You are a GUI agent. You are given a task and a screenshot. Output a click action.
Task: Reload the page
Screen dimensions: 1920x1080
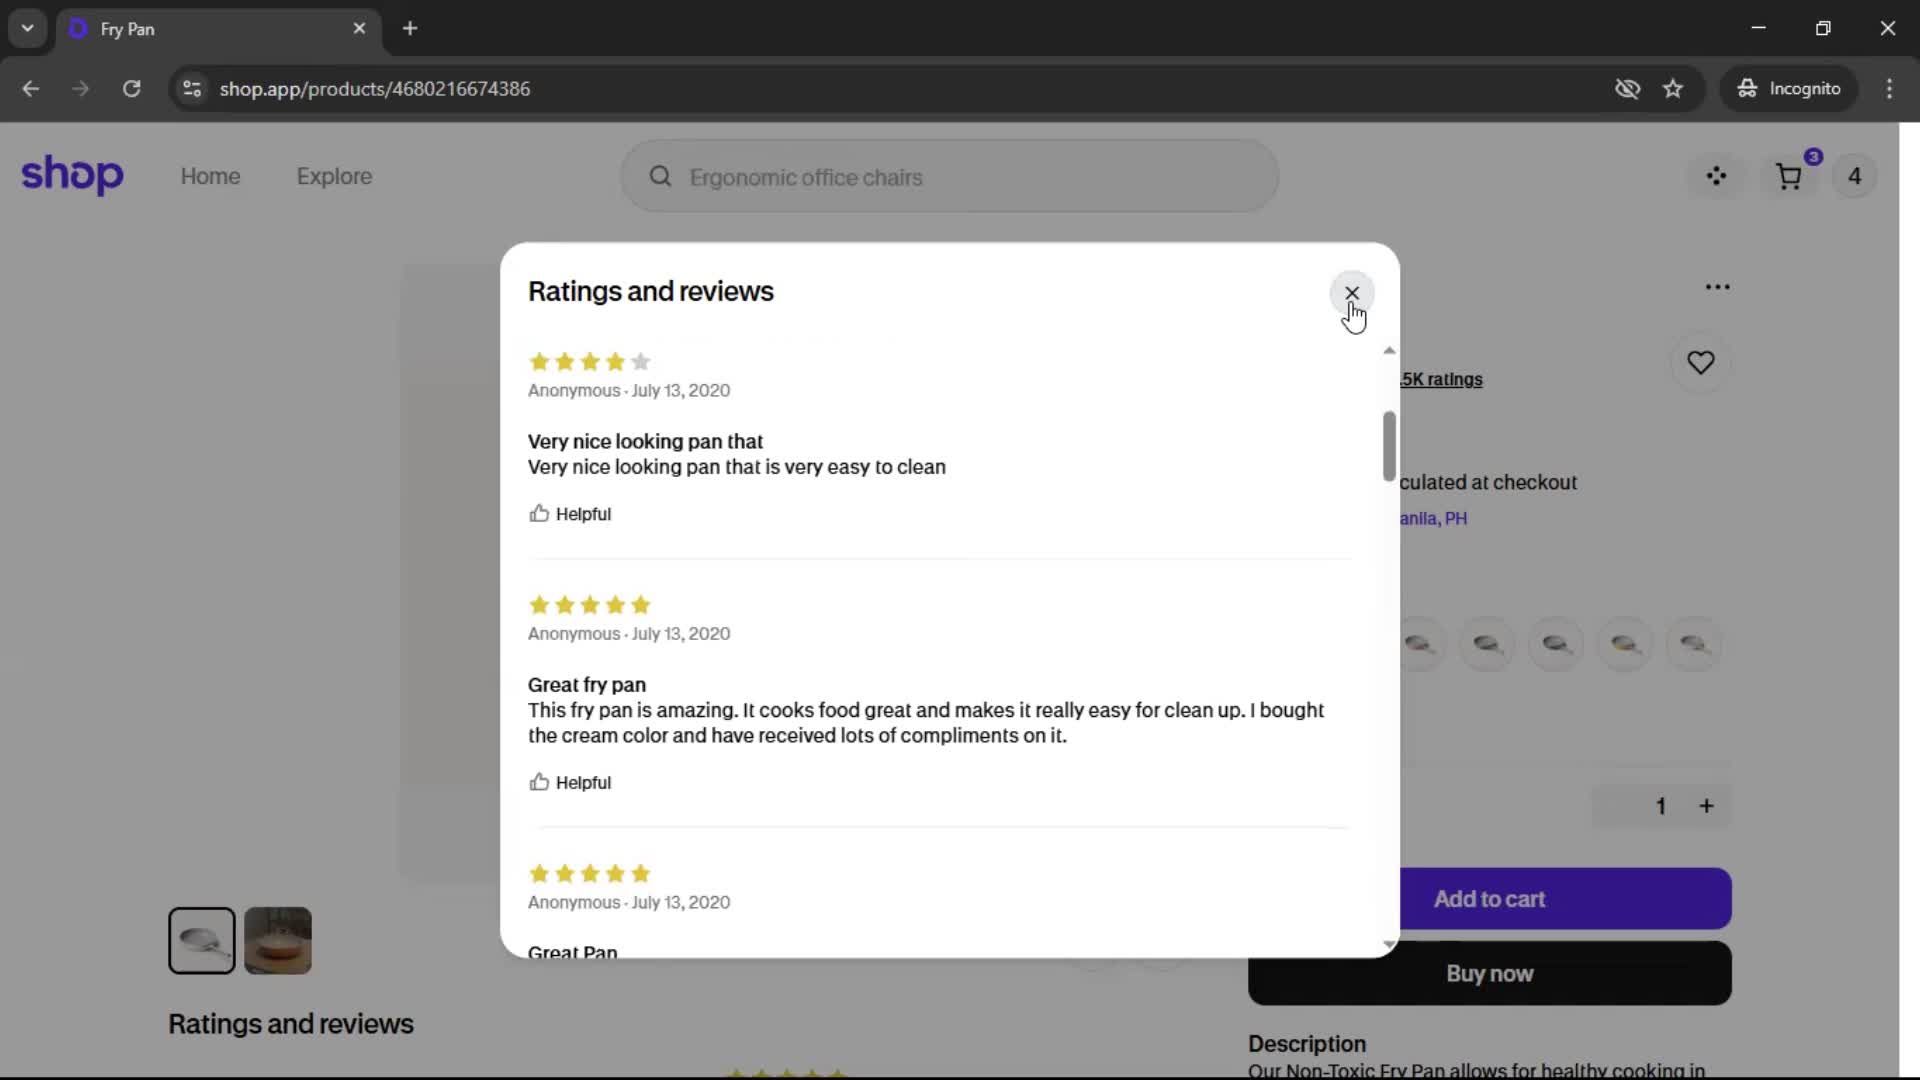[x=131, y=89]
